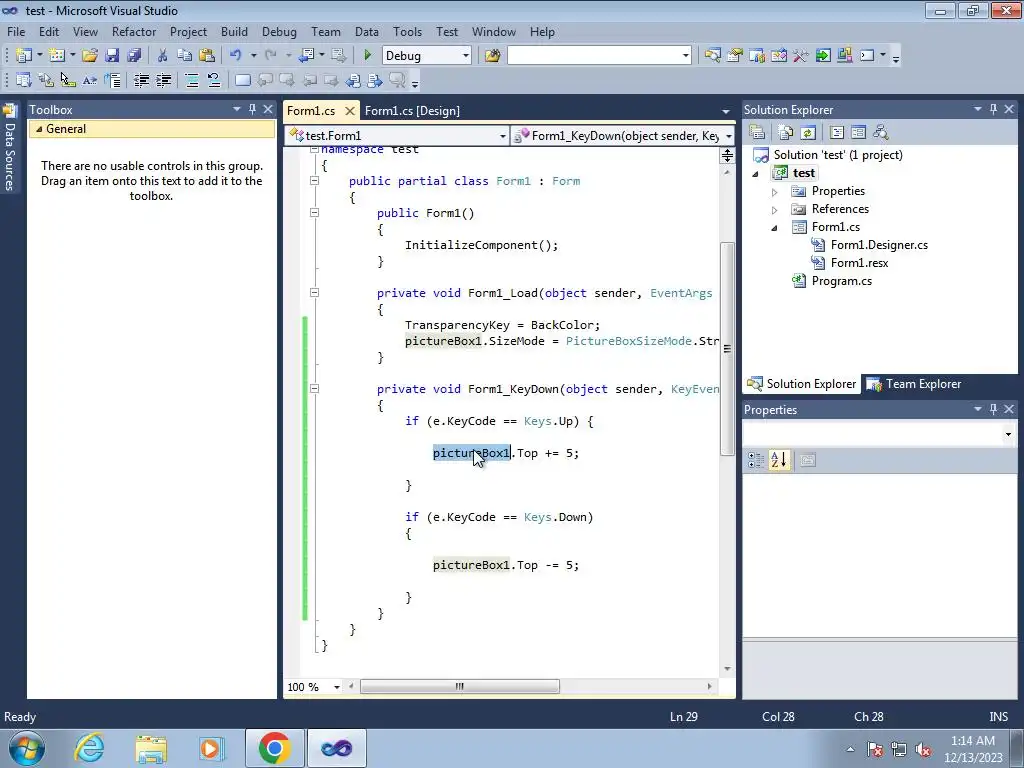The height and width of the screenshot is (768, 1024).
Task: Click the Increase Indent icon
Action: (163, 80)
